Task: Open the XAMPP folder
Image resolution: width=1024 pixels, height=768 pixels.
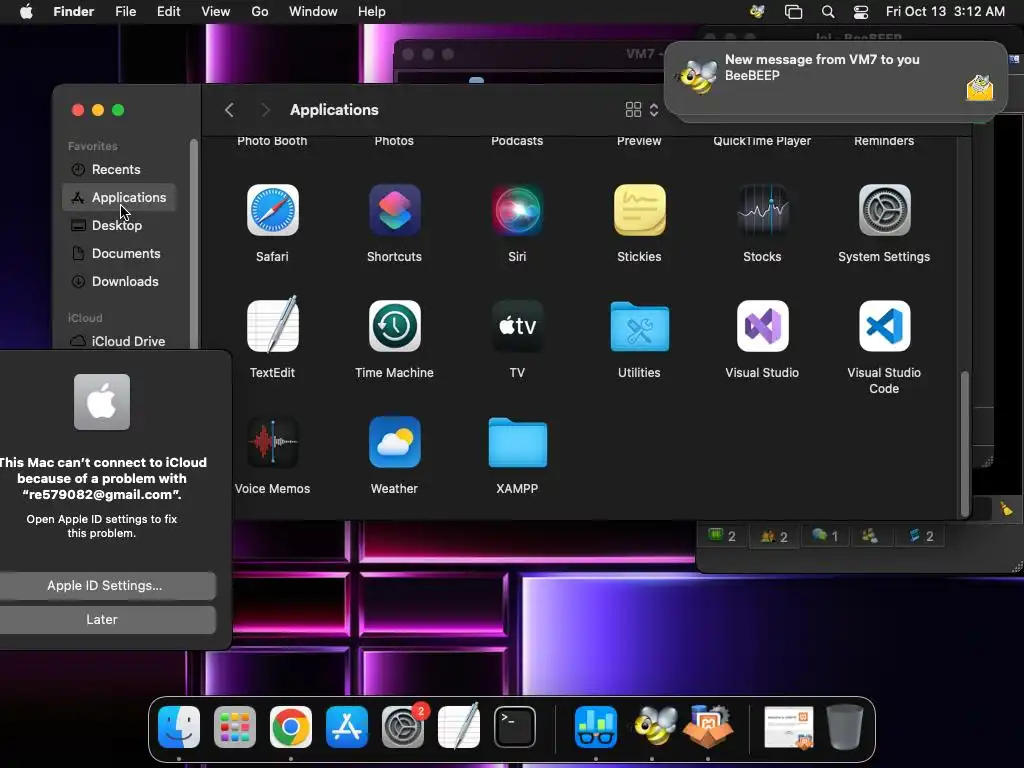Action: [517, 442]
